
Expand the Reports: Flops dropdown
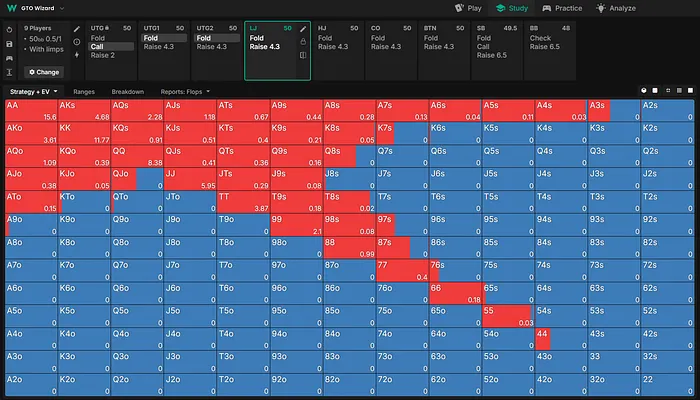tap(182, 91)
